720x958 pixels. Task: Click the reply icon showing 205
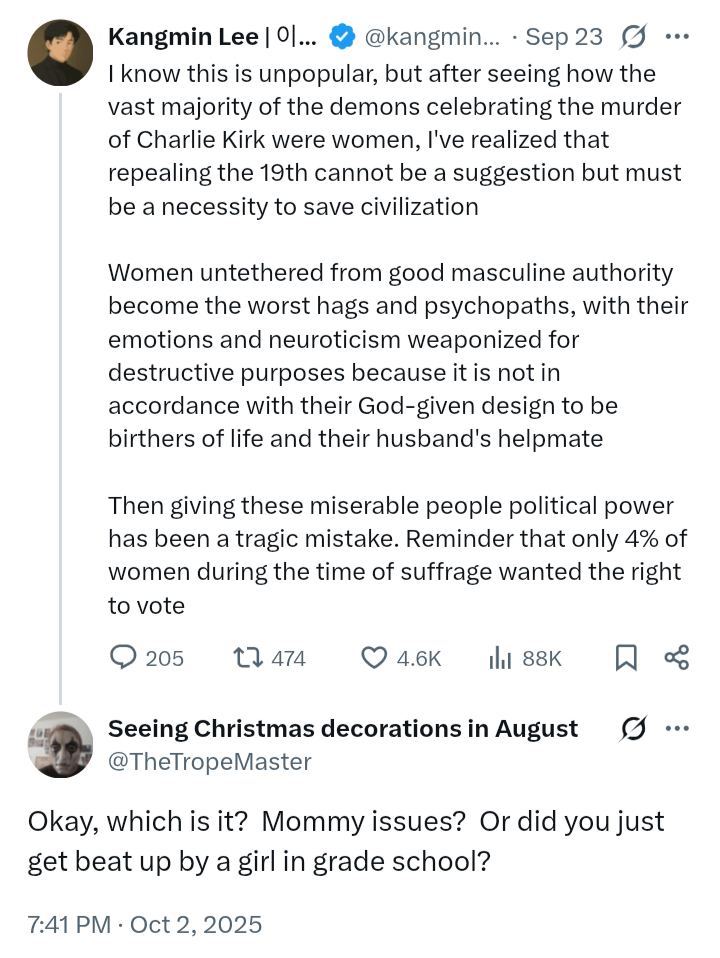tap(123, 657)
